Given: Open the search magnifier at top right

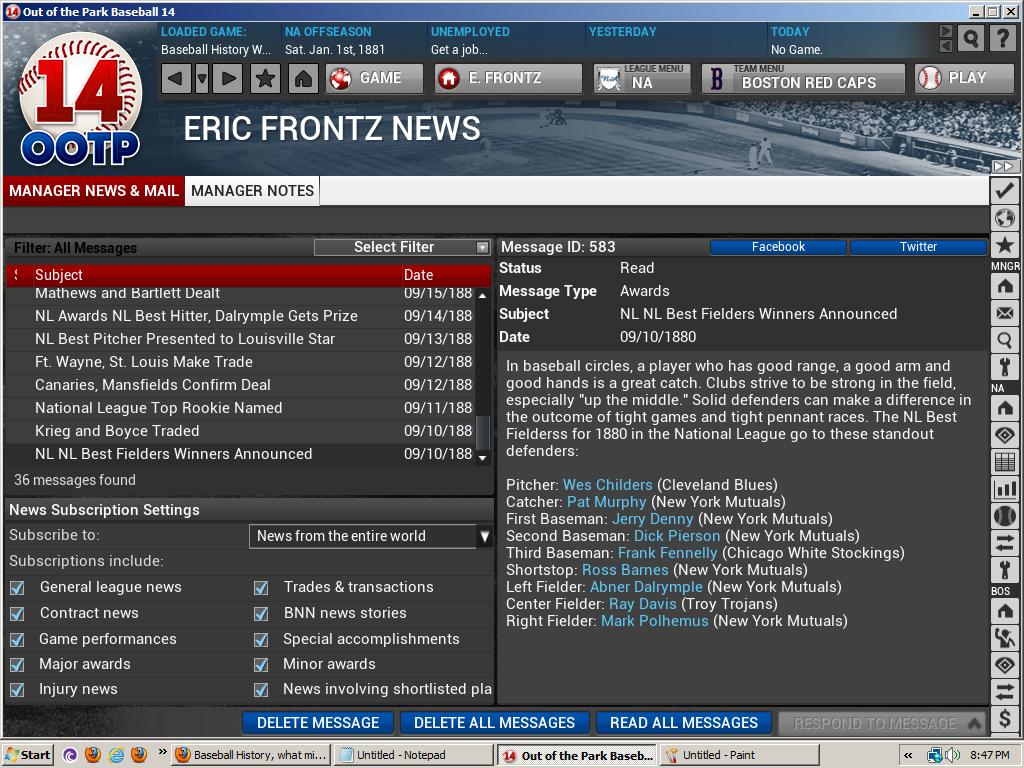Looking at the screenshot, I should [x=971, y=39].
